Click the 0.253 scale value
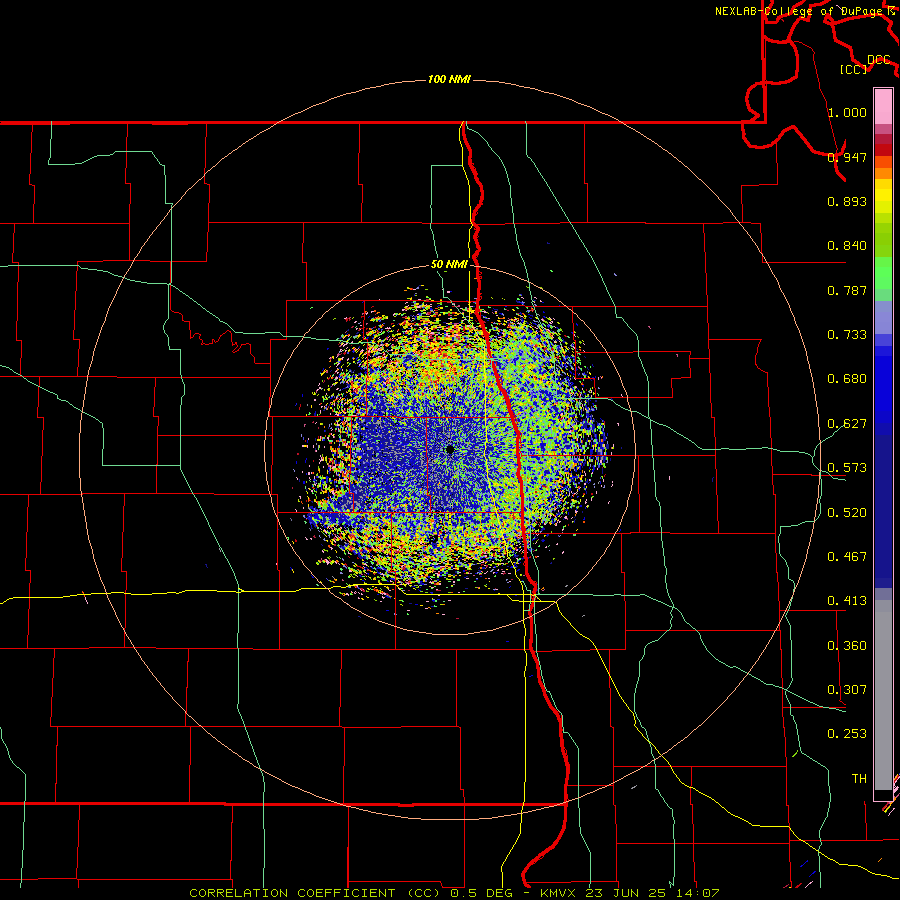This screenshot has width=900, height=900. click(x=847, y=734)
